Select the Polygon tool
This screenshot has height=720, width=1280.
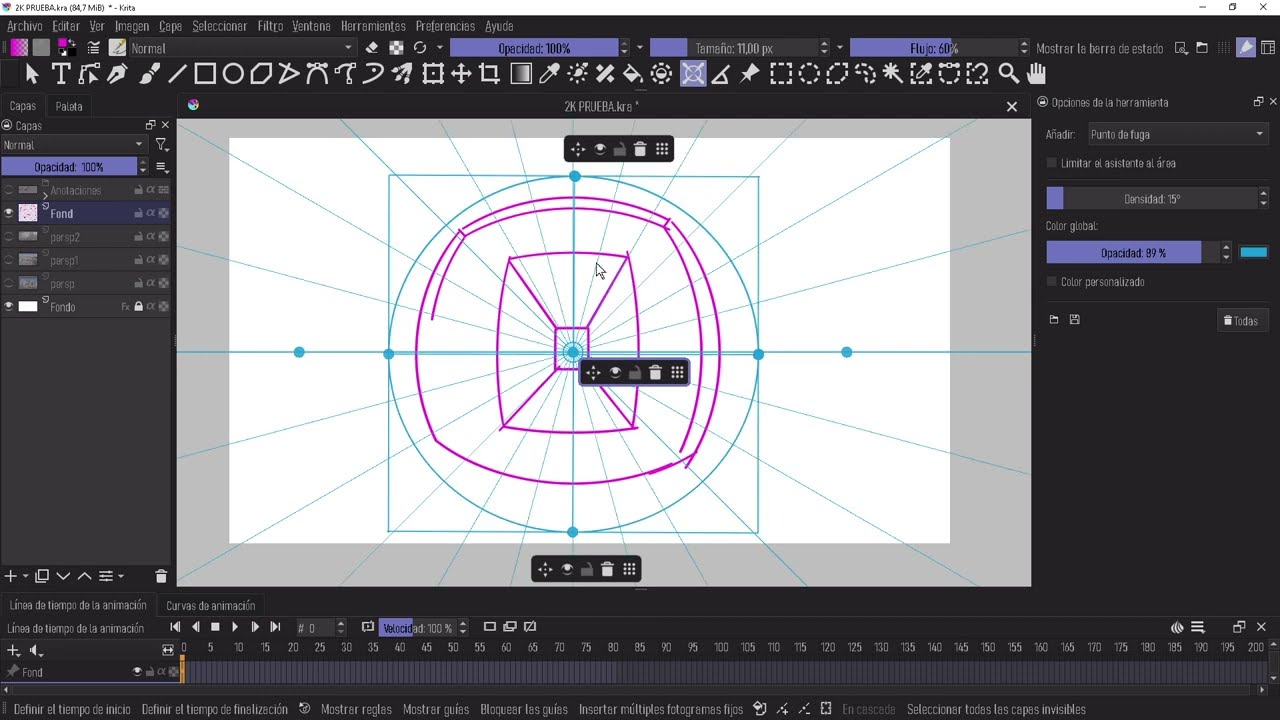(261, 73)
